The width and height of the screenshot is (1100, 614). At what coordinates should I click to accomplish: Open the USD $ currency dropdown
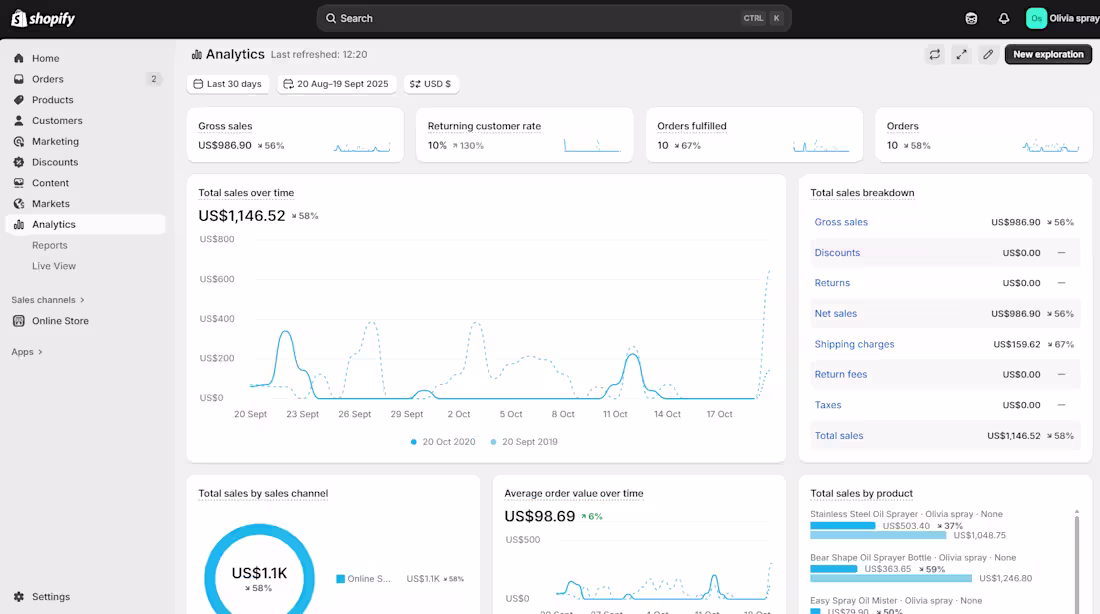click(431, 84)
